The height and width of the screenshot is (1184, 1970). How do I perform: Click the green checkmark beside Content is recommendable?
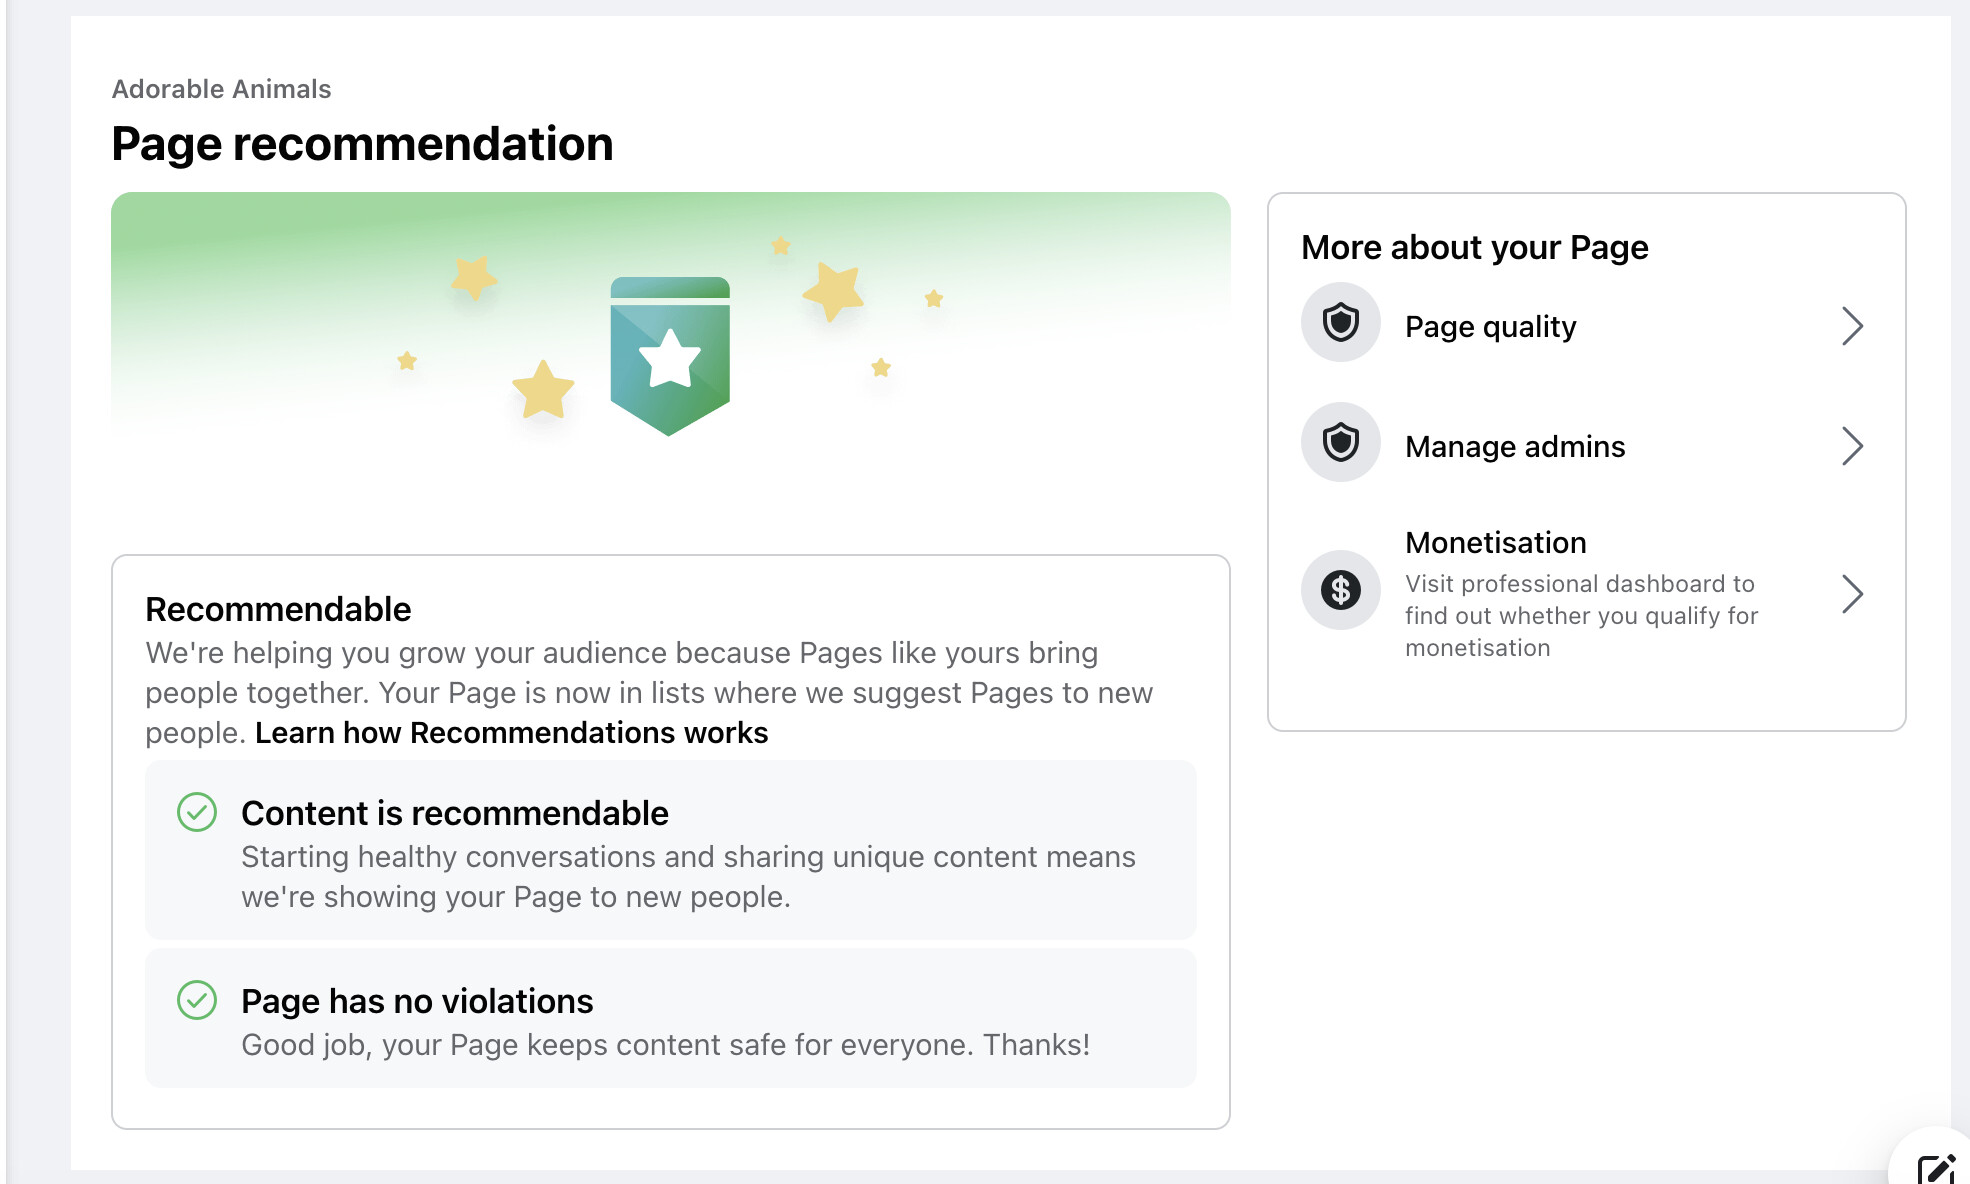tap(197, 812)
